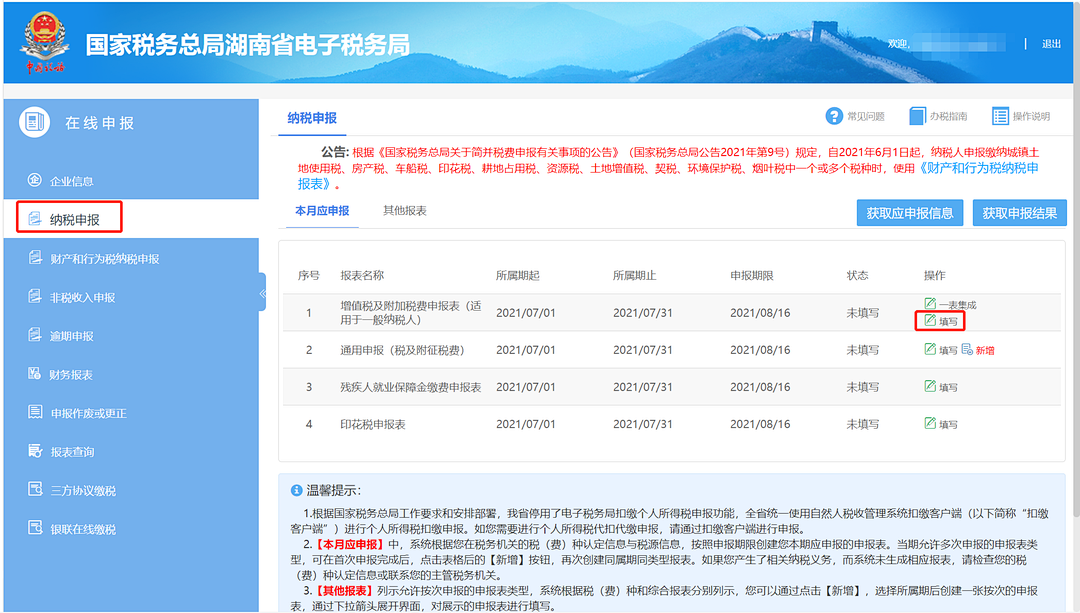Click 一表集成 text link in row 1
The width and height of the screenshot is (1080, 613).
click(x=957, y=304)
